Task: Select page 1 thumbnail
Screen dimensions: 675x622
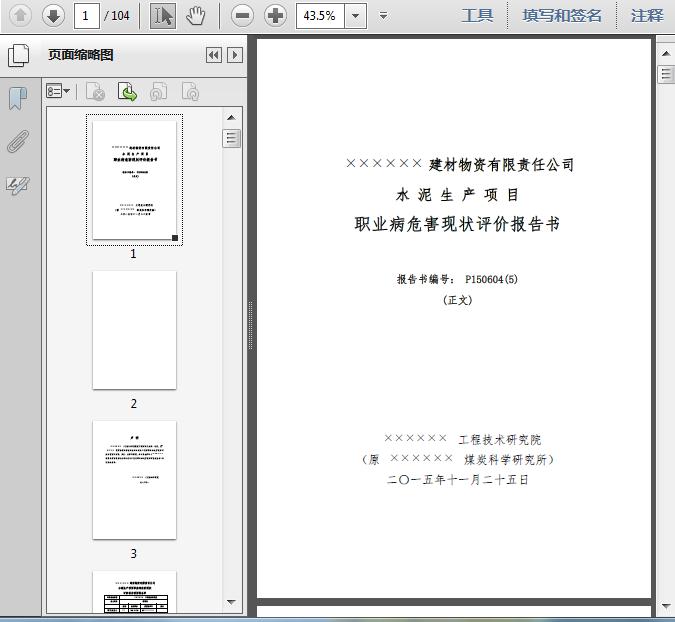Action: [134, 180]
